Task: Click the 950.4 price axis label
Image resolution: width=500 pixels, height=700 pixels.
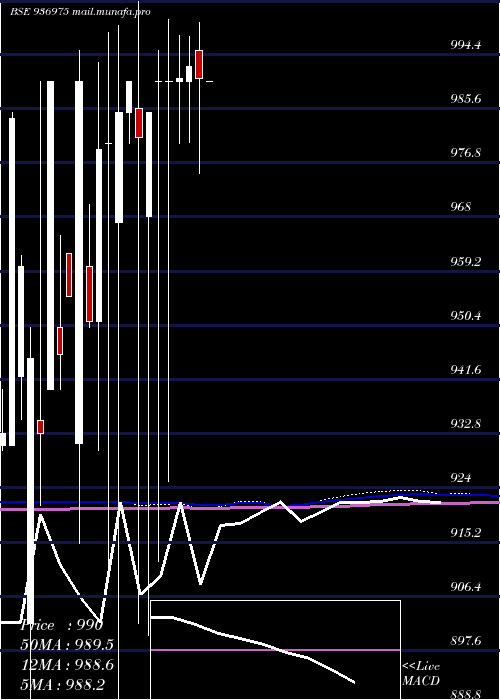Action: [466, 315]
